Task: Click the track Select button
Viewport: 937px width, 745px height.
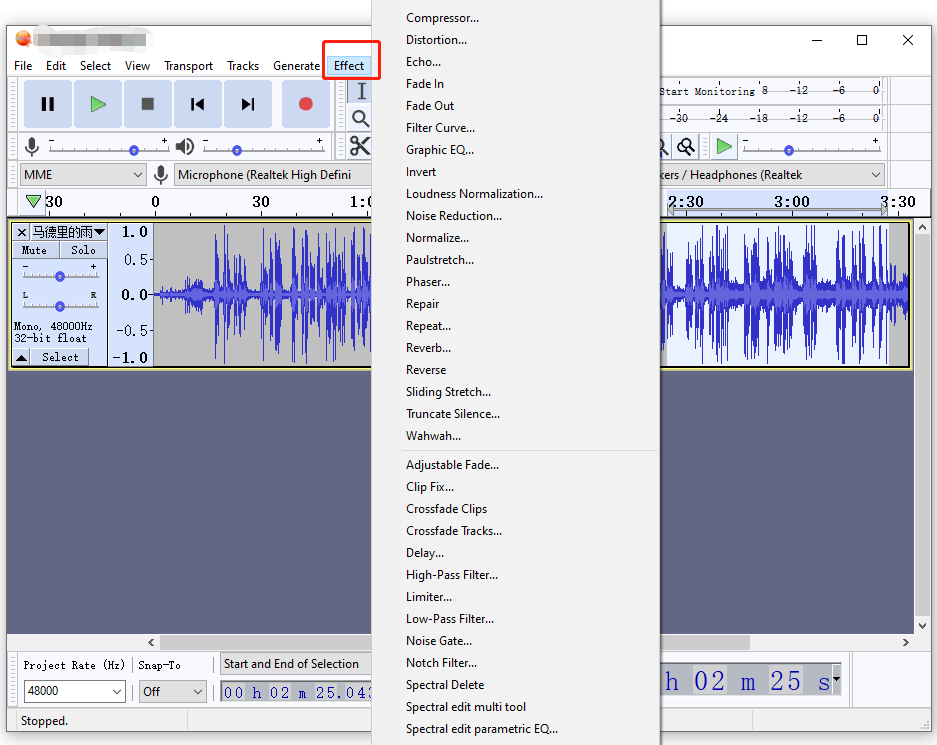Action: [60, 357]
